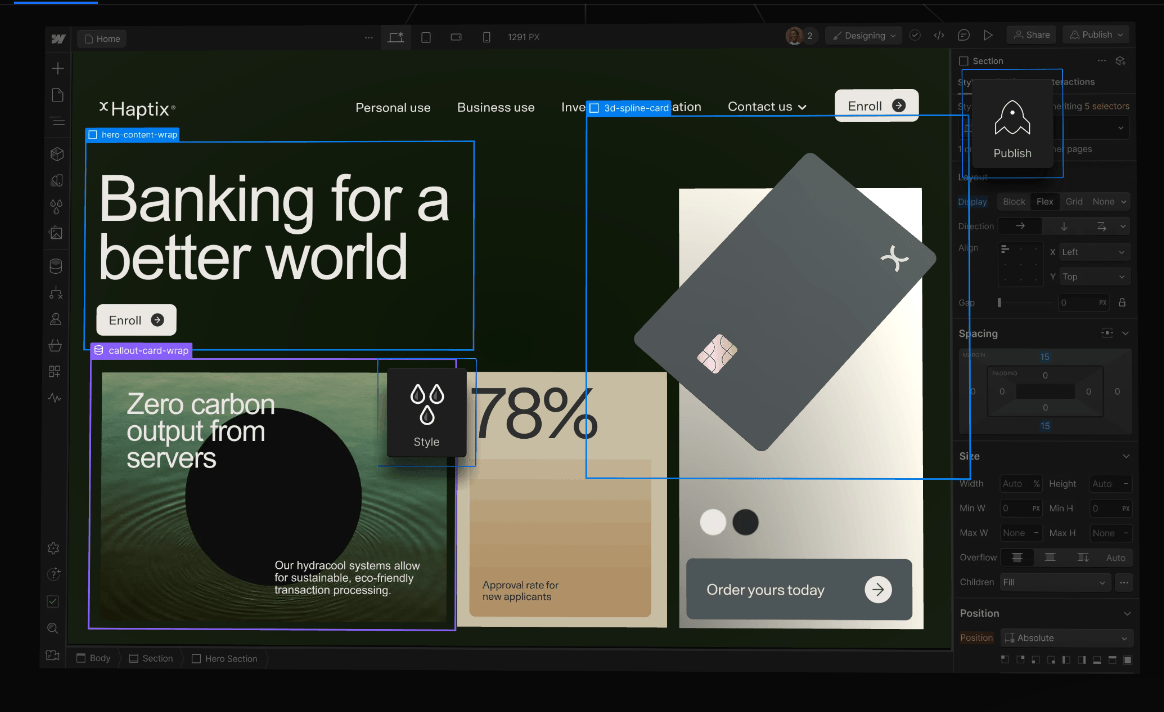Switch to mobile portrait breakpoint
The width and height of the screenshot is (1164, 712).
point(486,38)
